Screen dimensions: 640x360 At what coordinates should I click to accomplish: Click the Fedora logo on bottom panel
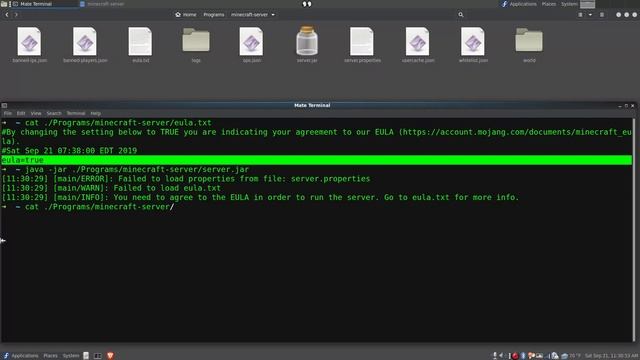[6, 356]
